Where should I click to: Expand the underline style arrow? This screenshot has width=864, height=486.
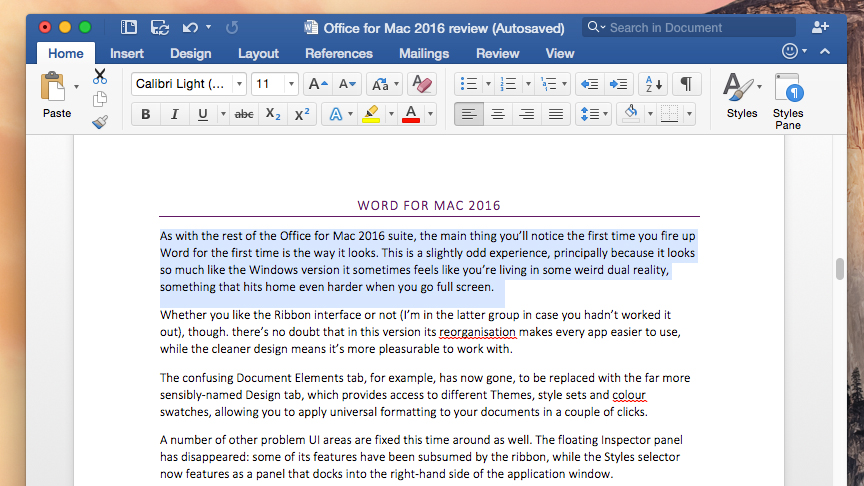click(x=223, y=114)
